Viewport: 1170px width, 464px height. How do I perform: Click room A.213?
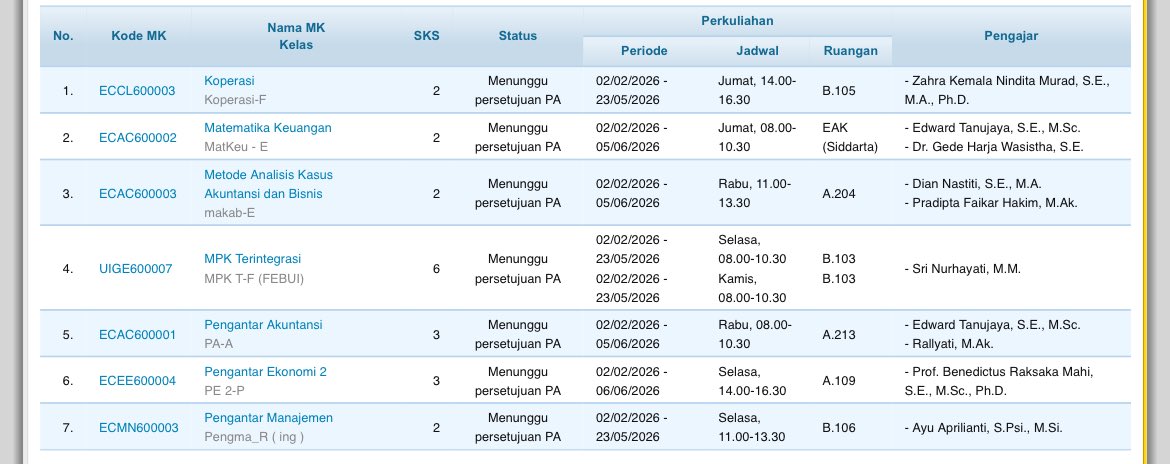[x=839, y=335]
